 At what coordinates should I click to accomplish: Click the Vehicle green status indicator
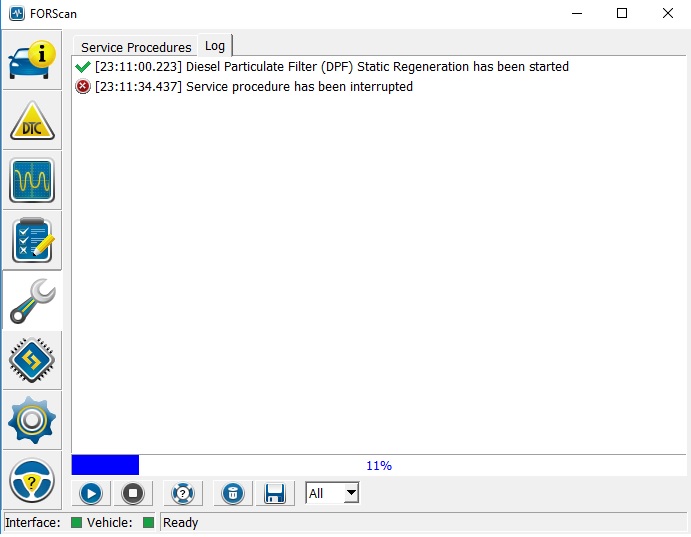coord(149,522)
